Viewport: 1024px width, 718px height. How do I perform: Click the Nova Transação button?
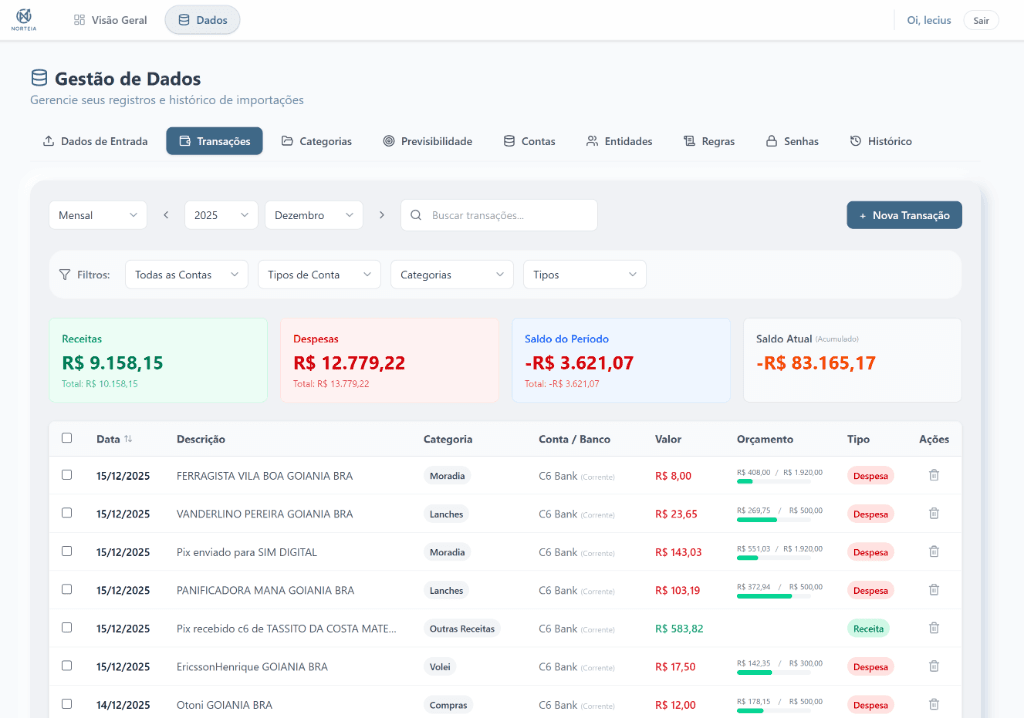click(x=904, y=215)
